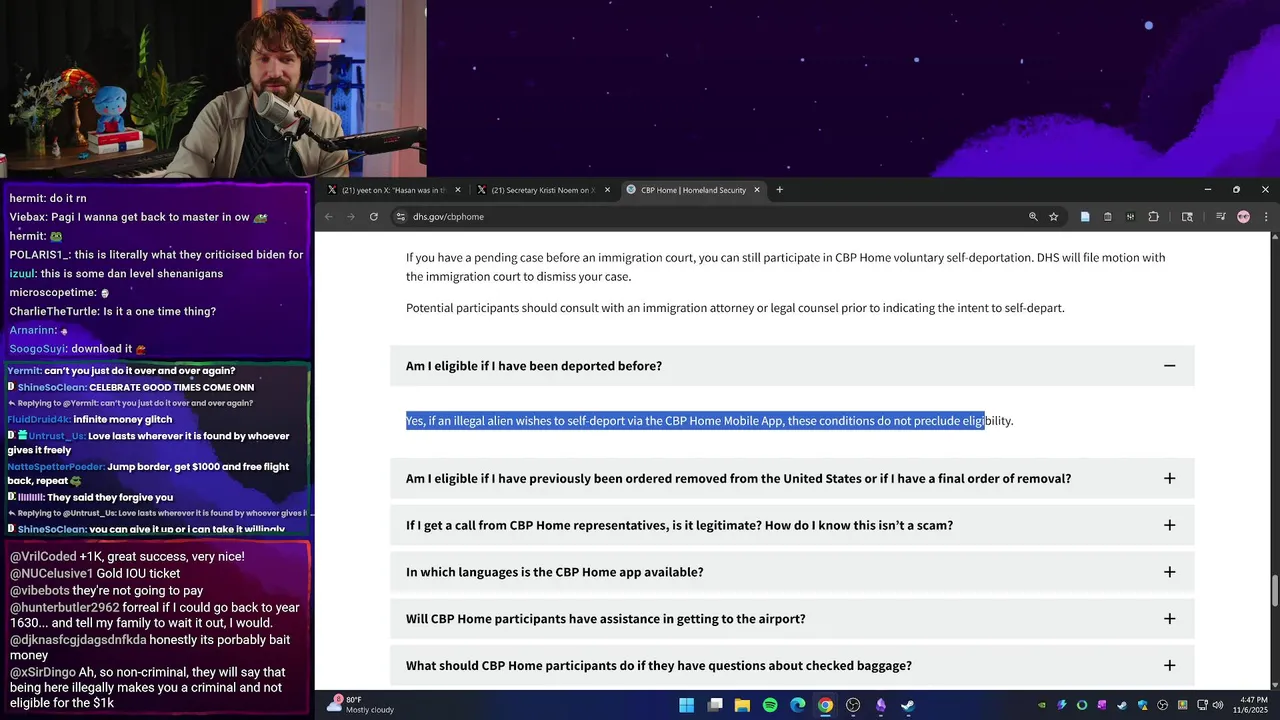Open Obsidian from the taskbar
The image size is (1280, 720).
880,705
